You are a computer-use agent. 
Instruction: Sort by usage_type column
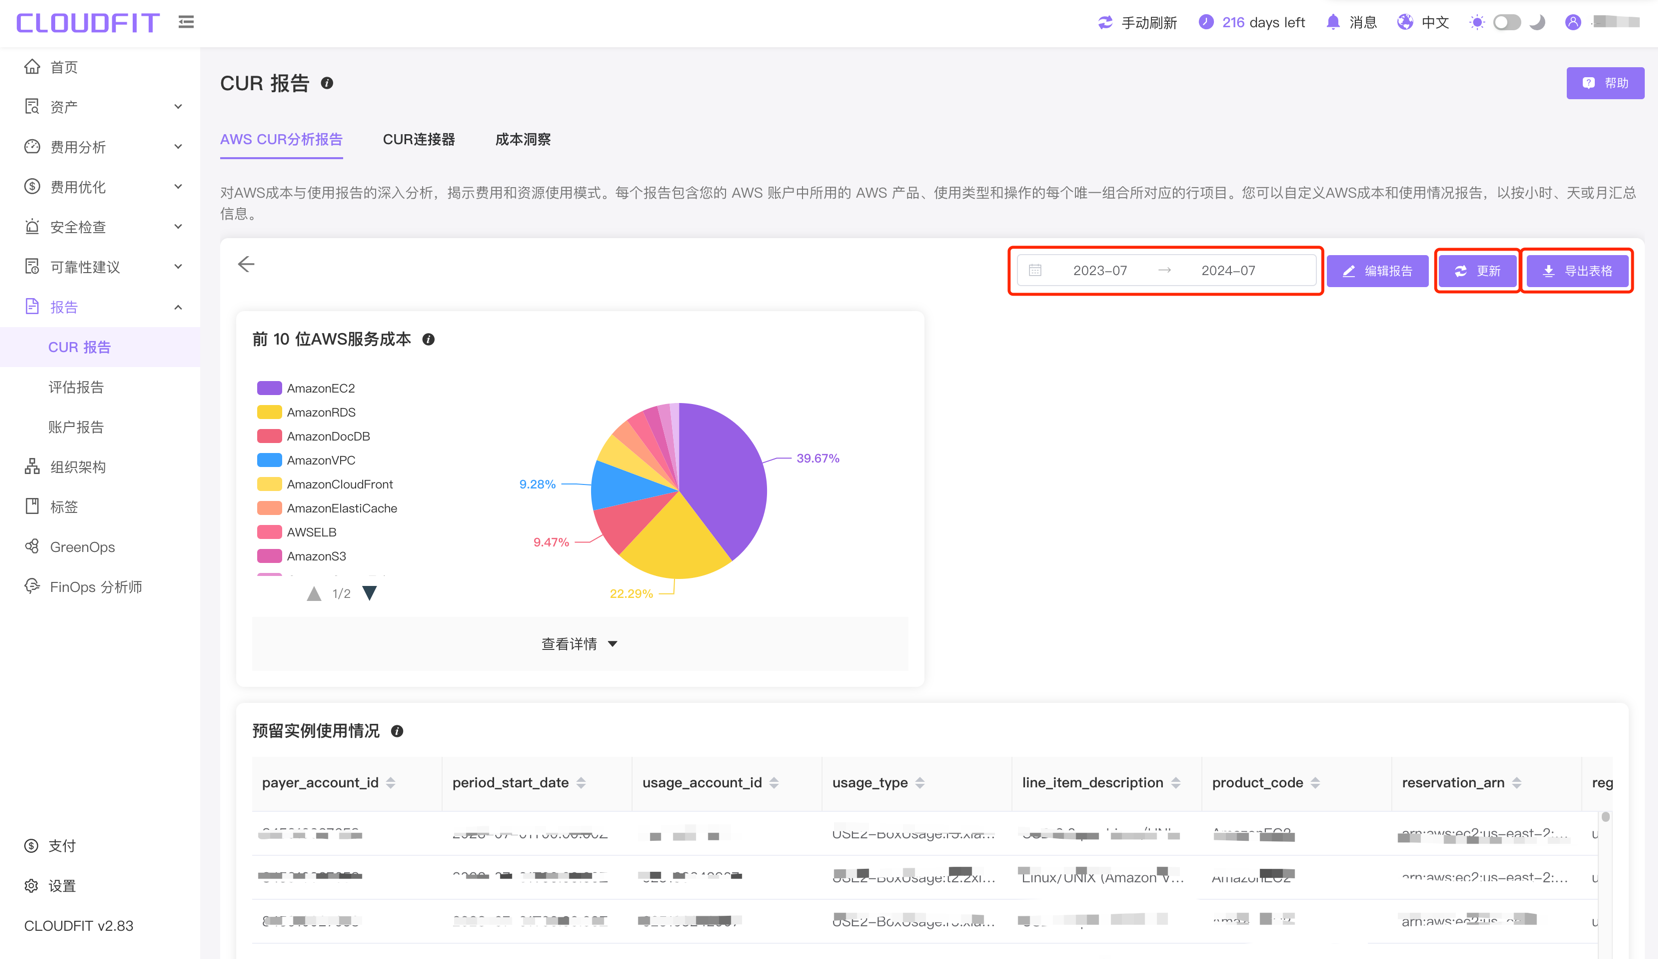pos(920,783)
